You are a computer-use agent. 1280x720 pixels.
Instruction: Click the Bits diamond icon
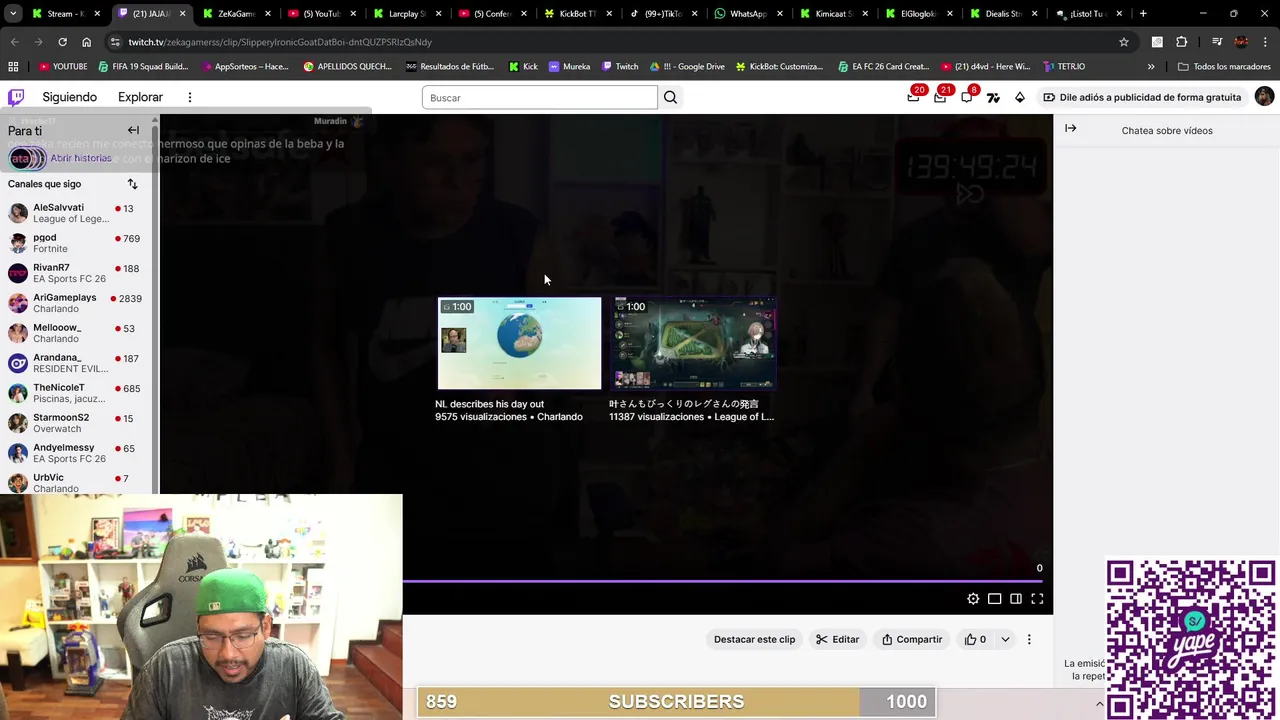pyautogui.click(x=1020, y=97)
